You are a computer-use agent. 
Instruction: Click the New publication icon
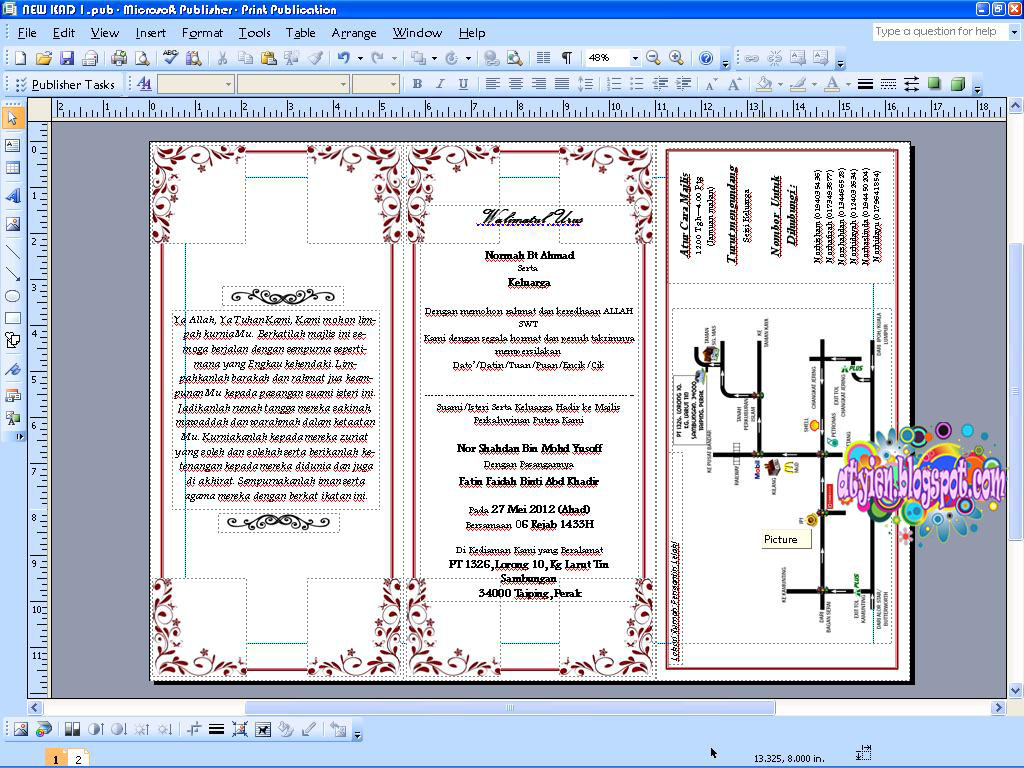20,58
